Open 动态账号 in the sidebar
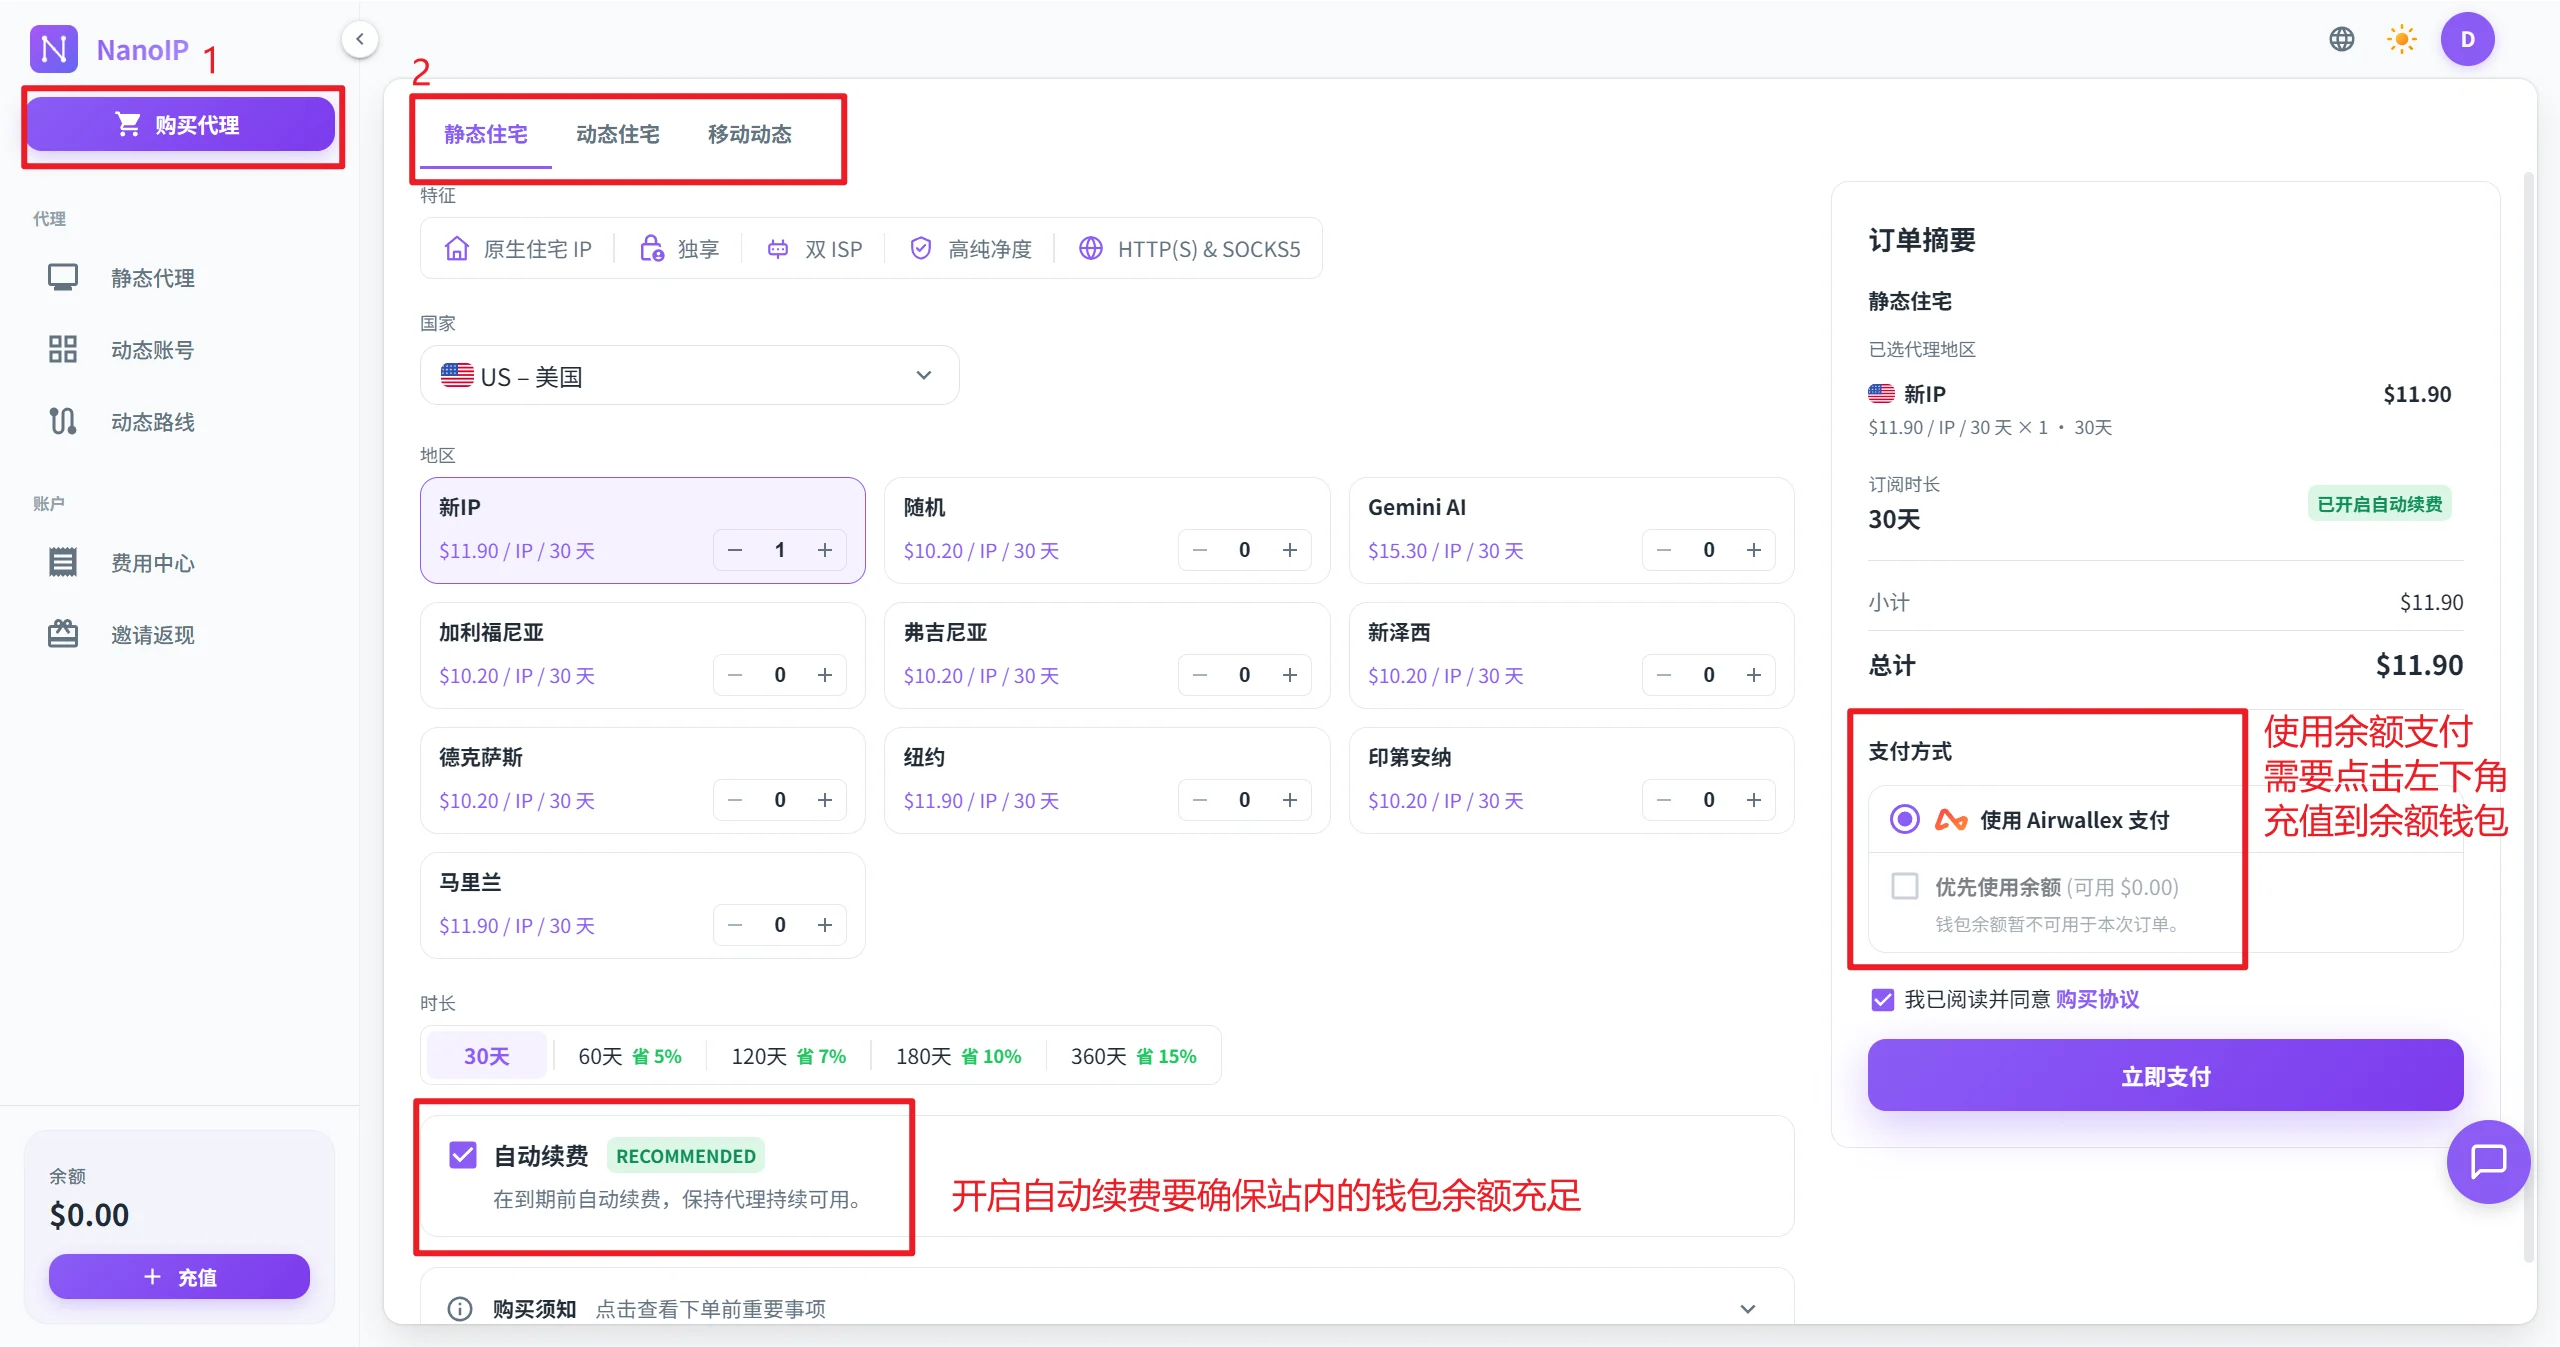This screenshot has width=2560, height=1347. click(x=180, y=350)
